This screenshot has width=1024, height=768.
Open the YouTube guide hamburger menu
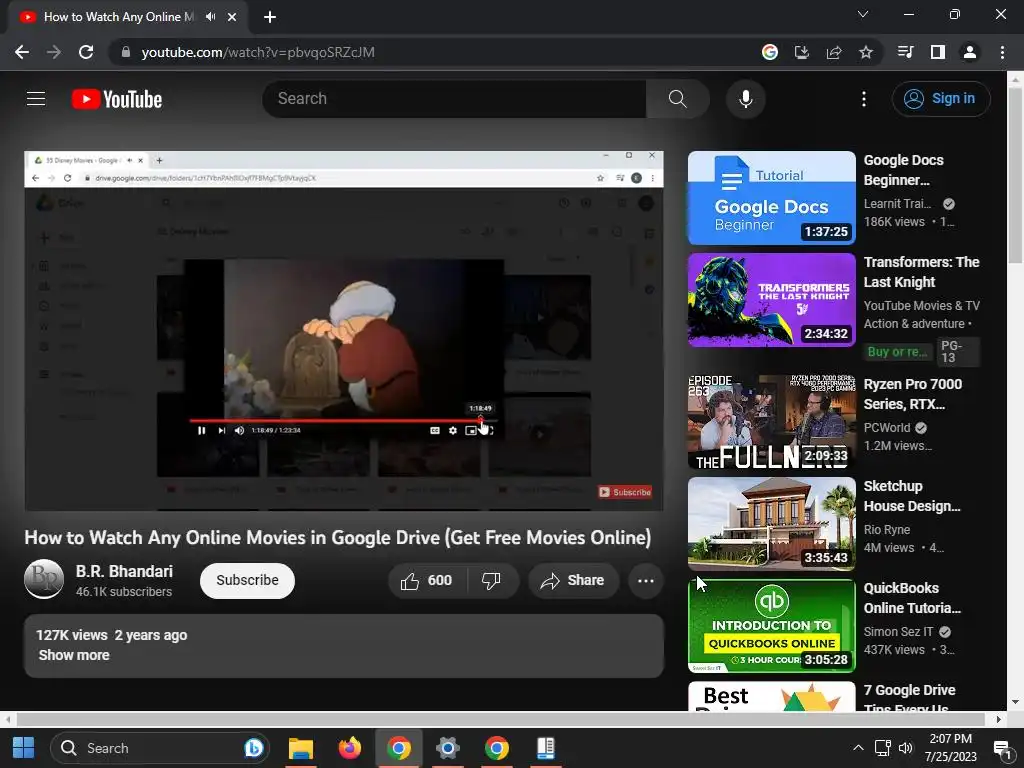36,99
